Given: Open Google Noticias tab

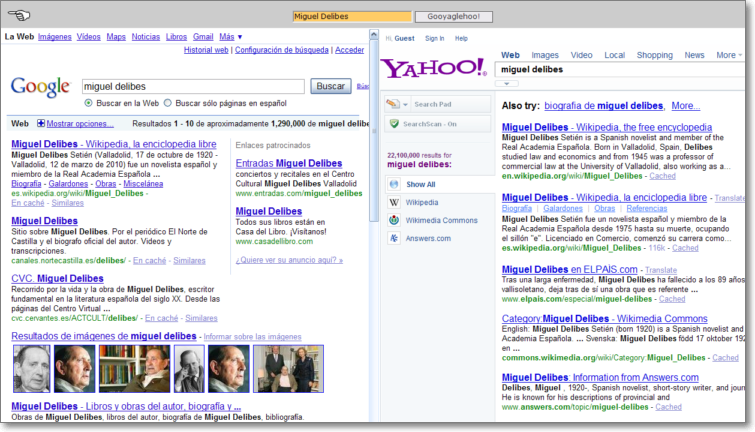Looking at the screenshot, I should pyautogui.click(x=146, y=37).
